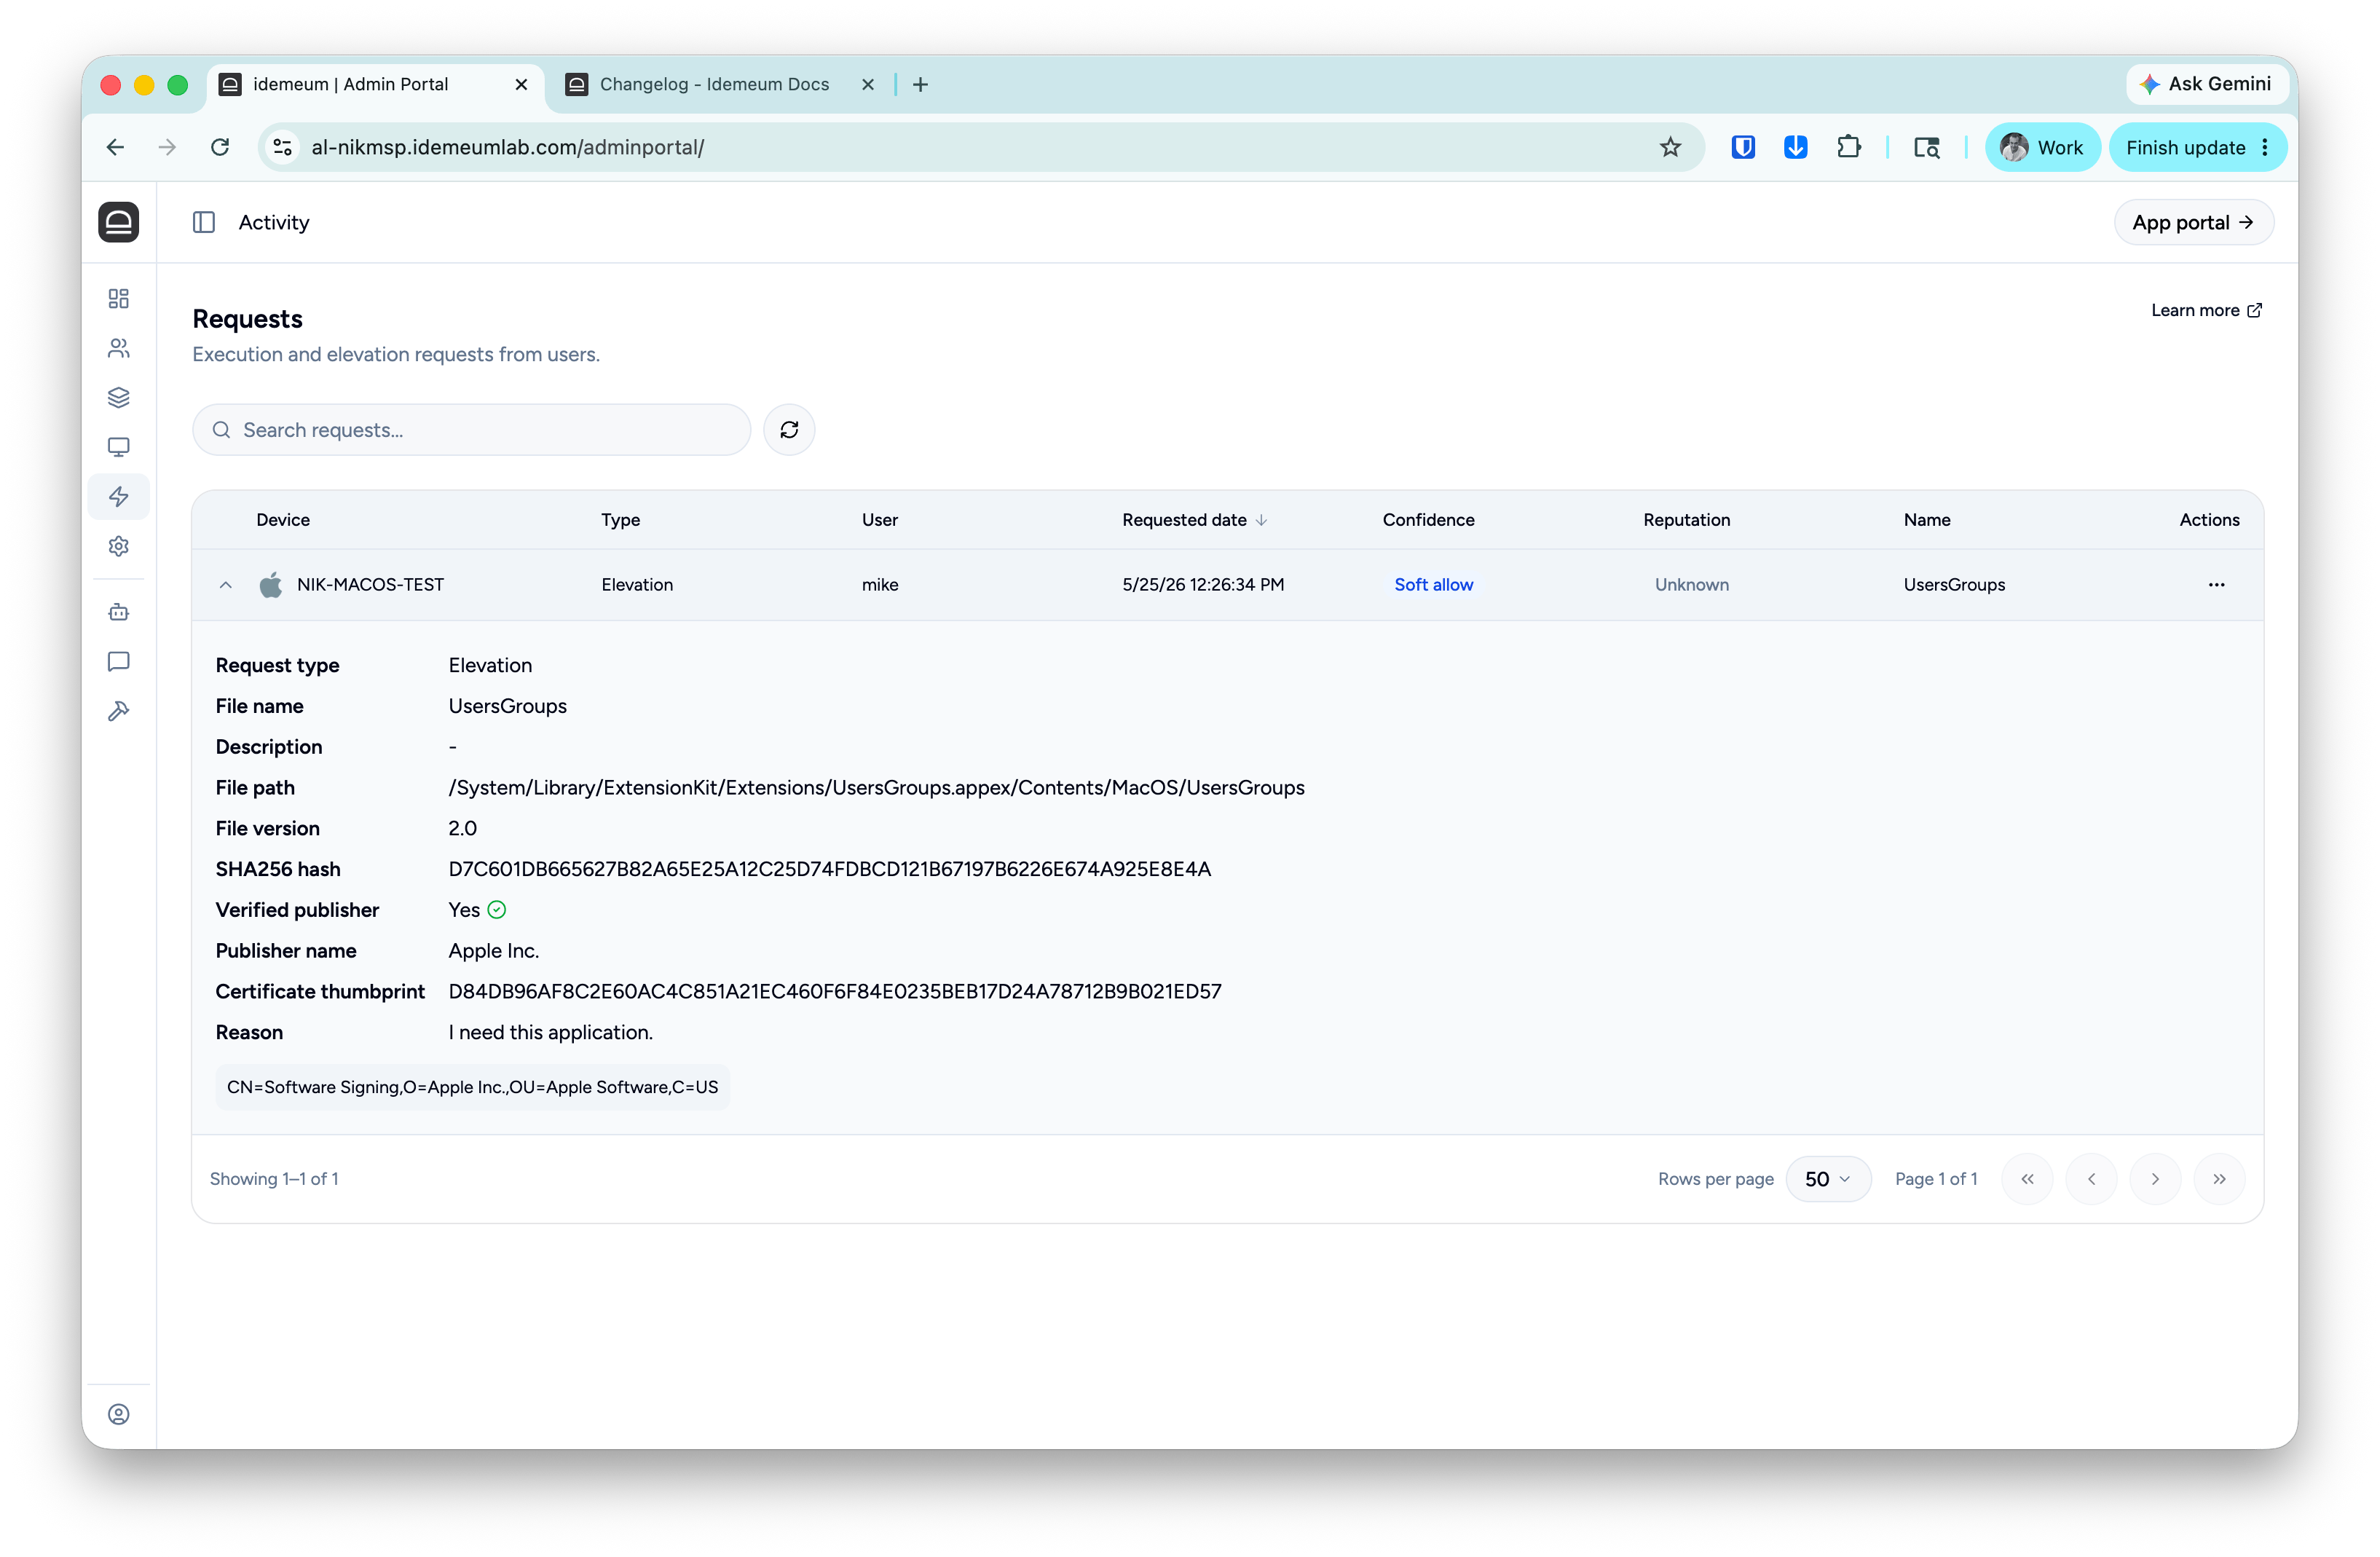Open the Finish update menu
2380x1557 pixels.
tap(2197, 147)
